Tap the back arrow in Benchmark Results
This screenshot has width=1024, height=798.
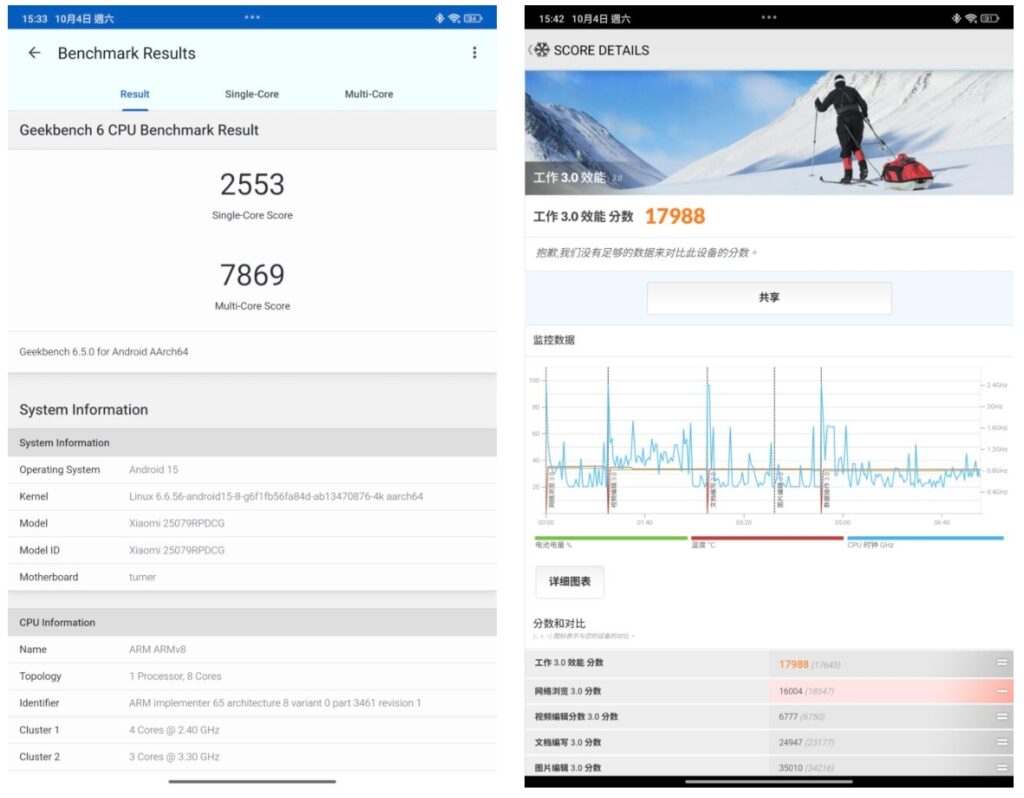pos(34,53)
